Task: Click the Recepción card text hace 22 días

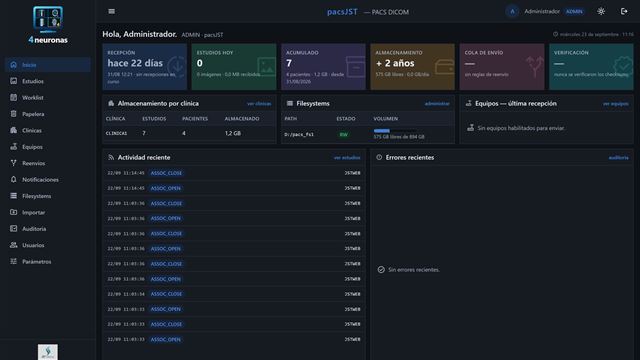Action: pyautogui.click(x=135, y=63)
